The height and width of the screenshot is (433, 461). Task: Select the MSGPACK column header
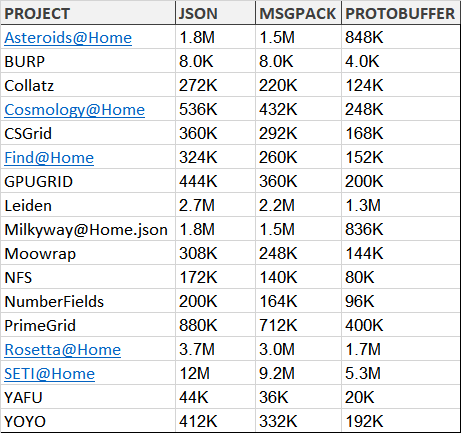[298, 13]
